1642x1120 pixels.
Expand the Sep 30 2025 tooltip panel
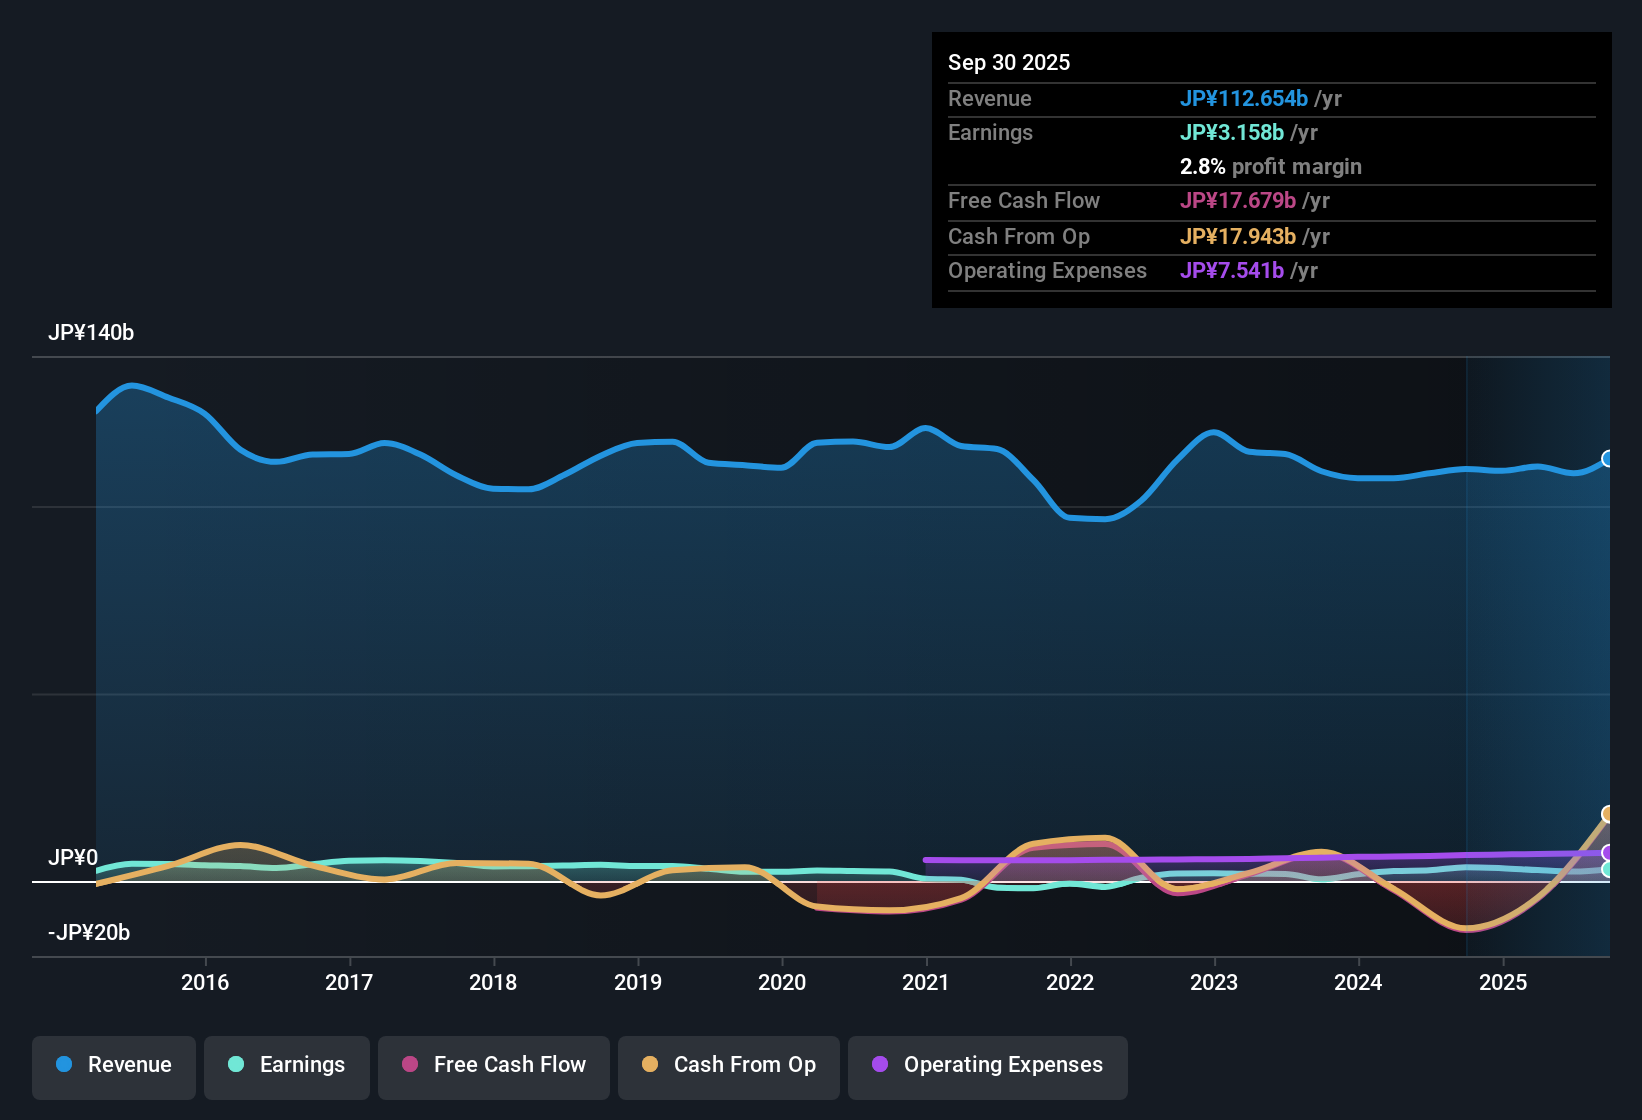click(x=1270, y=170)
